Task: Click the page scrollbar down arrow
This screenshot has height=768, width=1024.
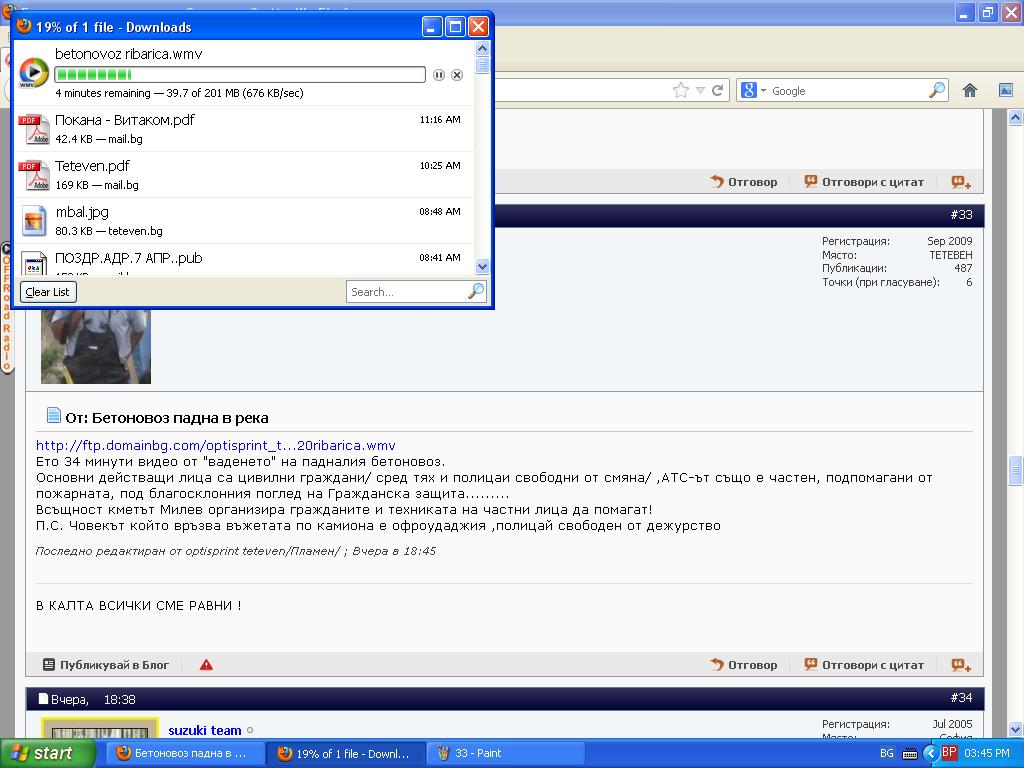Action: [x=1016, y=729]
